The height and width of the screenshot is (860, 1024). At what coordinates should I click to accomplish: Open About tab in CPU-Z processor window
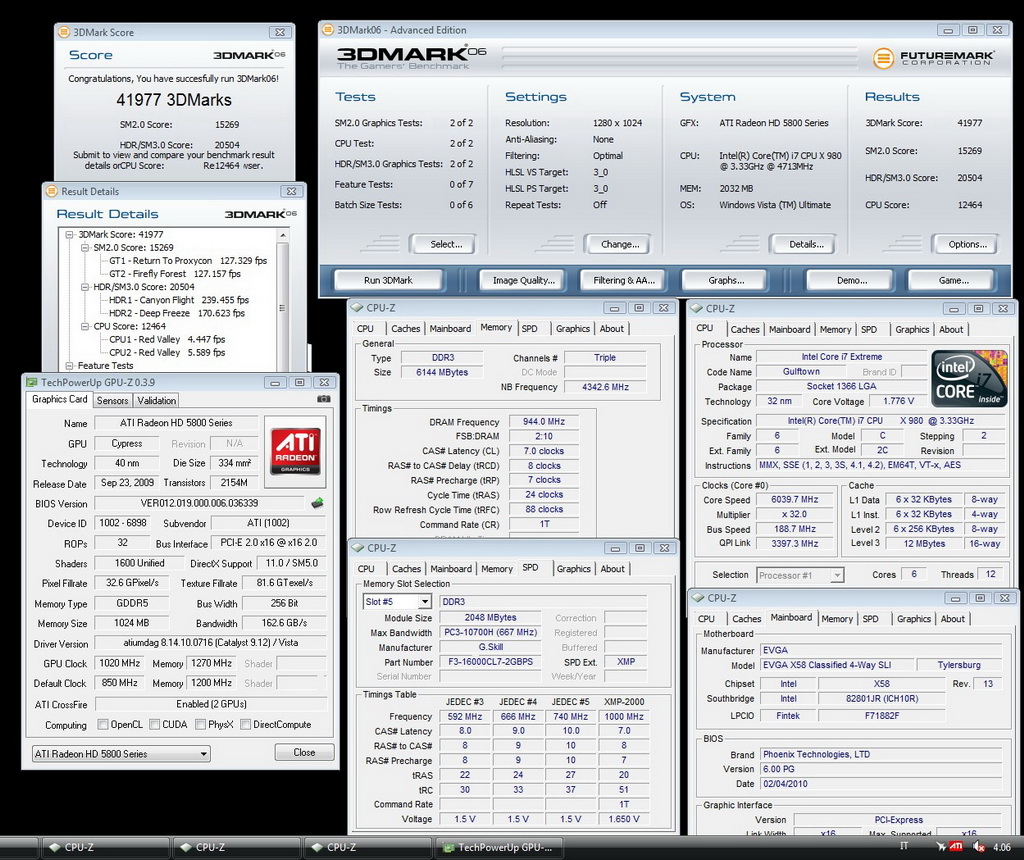(951, 329)
